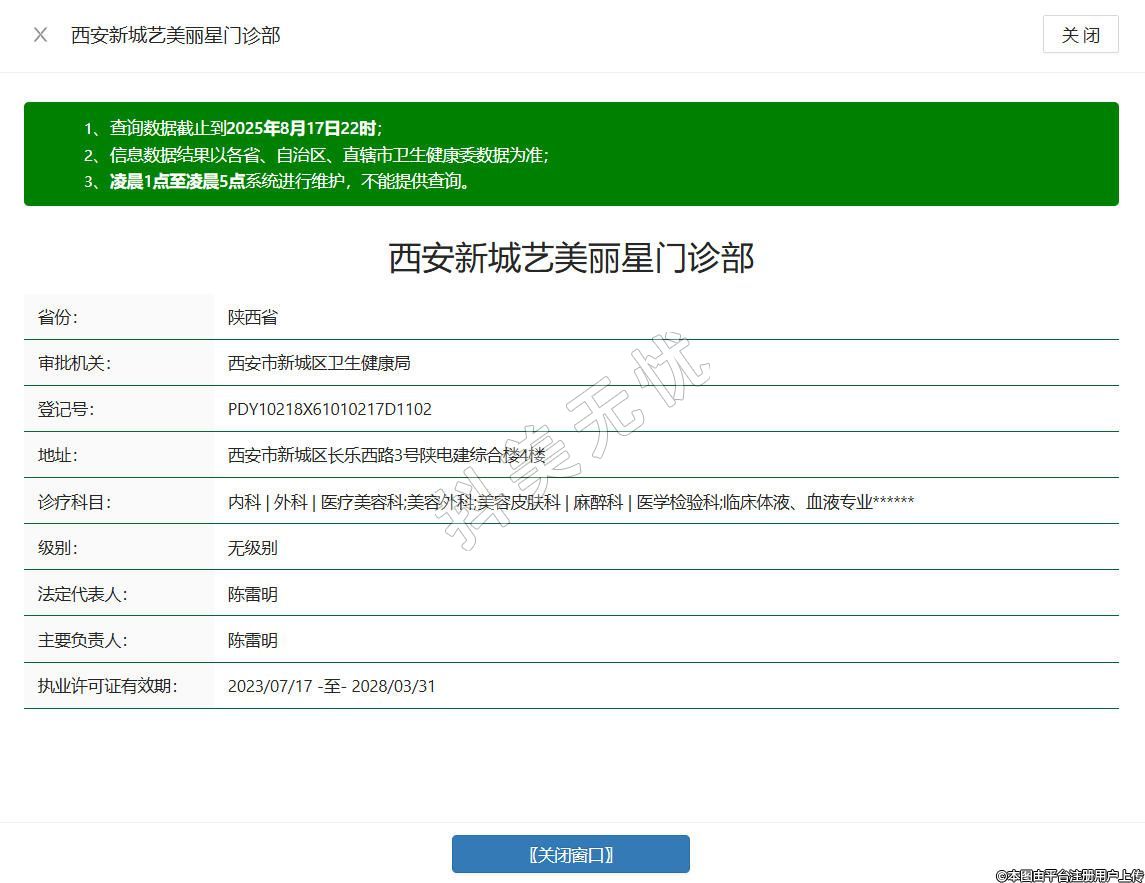Click the 执业许可证有效期 field label
This screenshot has height=883, width=1145.
click(x=107, y=686)
